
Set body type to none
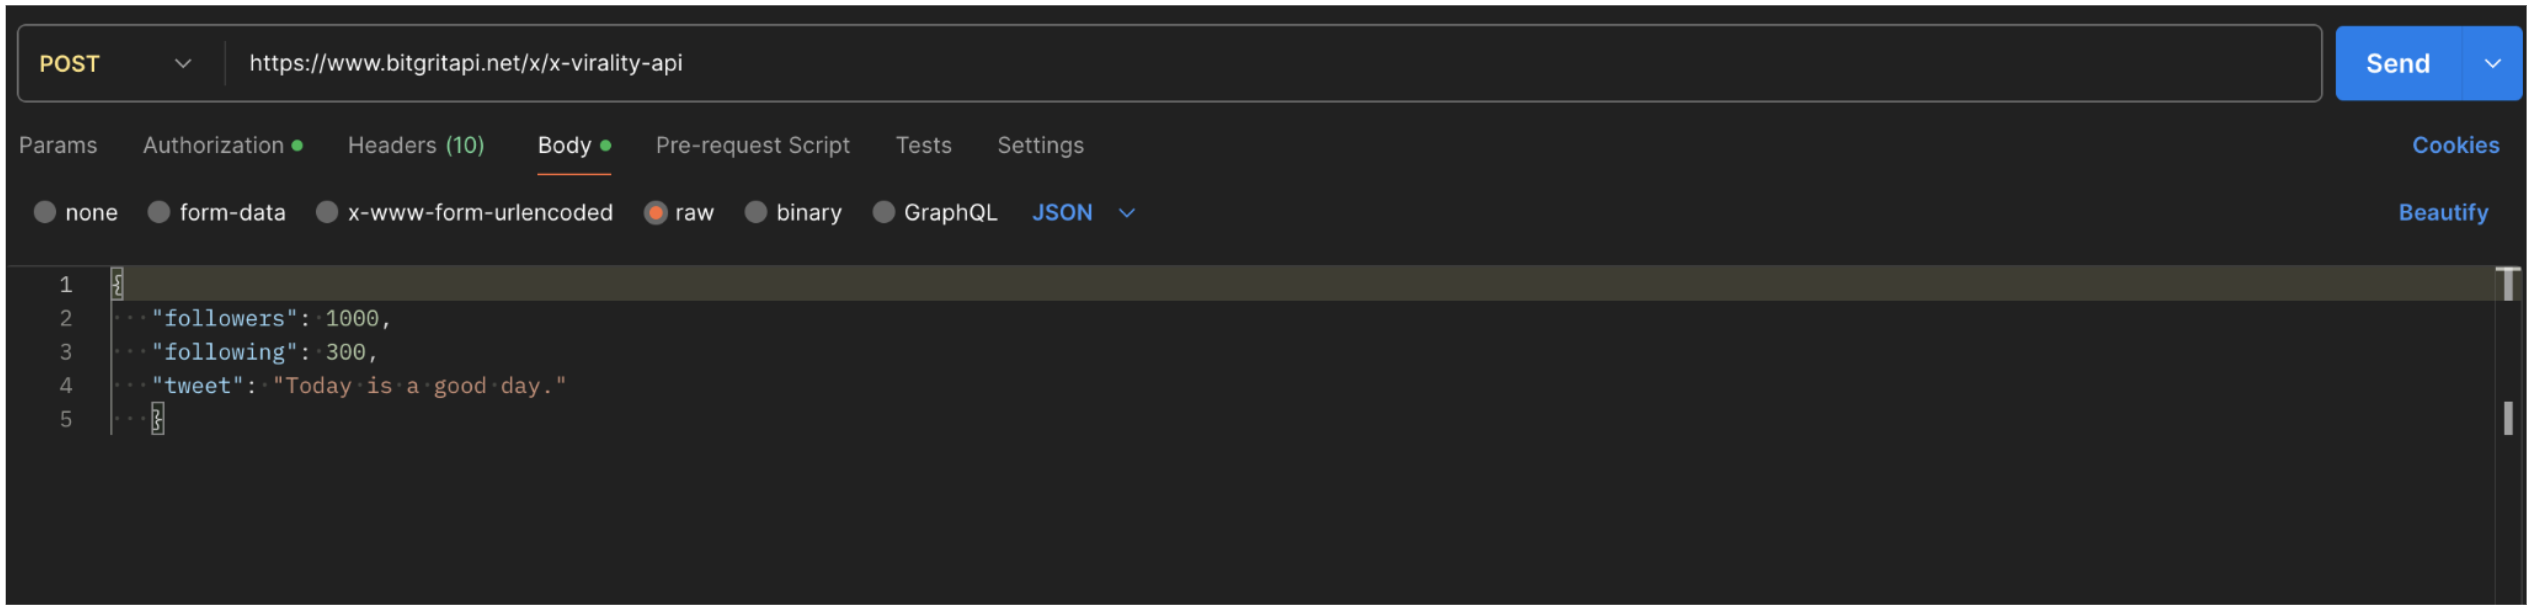pyautogui.click(x=76, y=212)
